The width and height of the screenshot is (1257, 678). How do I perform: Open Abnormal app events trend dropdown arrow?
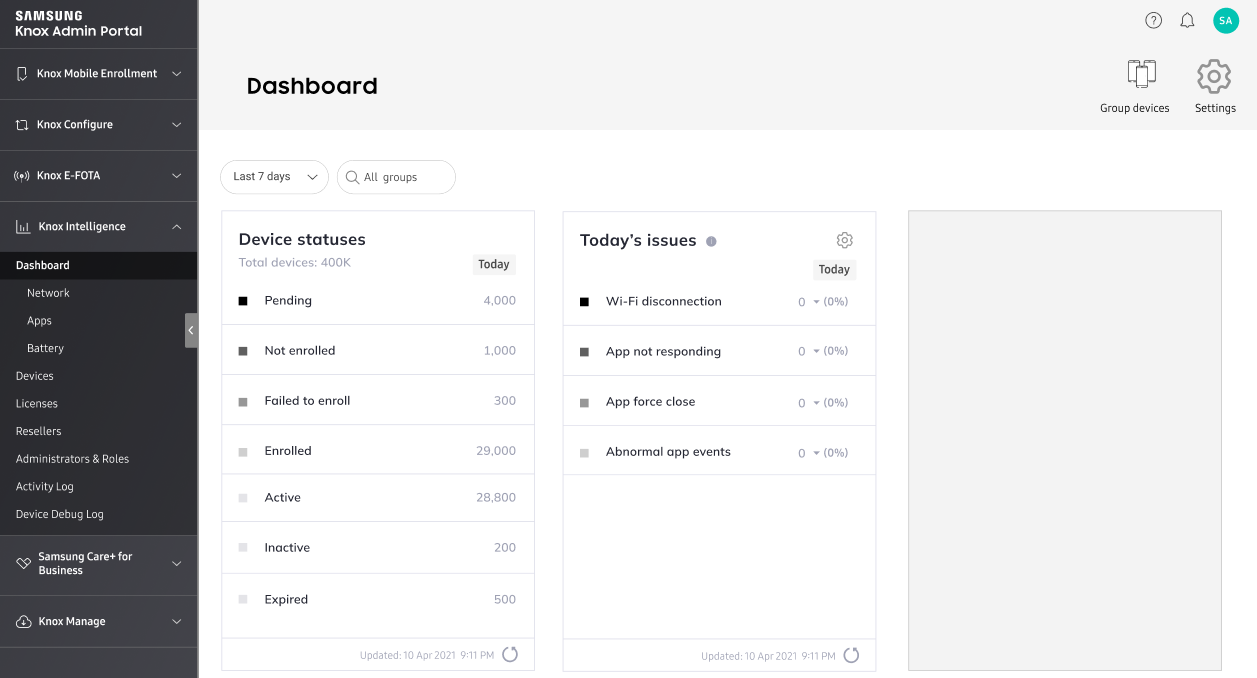point(816,453)
